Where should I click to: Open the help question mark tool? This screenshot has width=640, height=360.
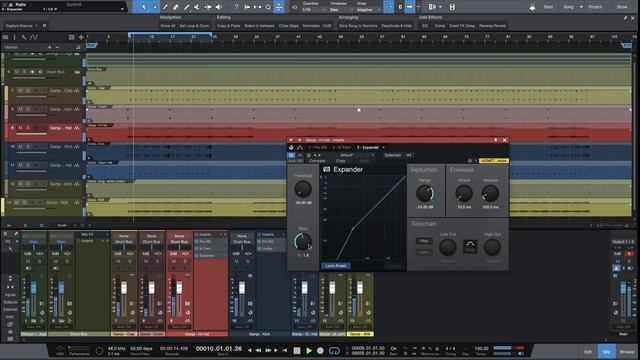236,7
